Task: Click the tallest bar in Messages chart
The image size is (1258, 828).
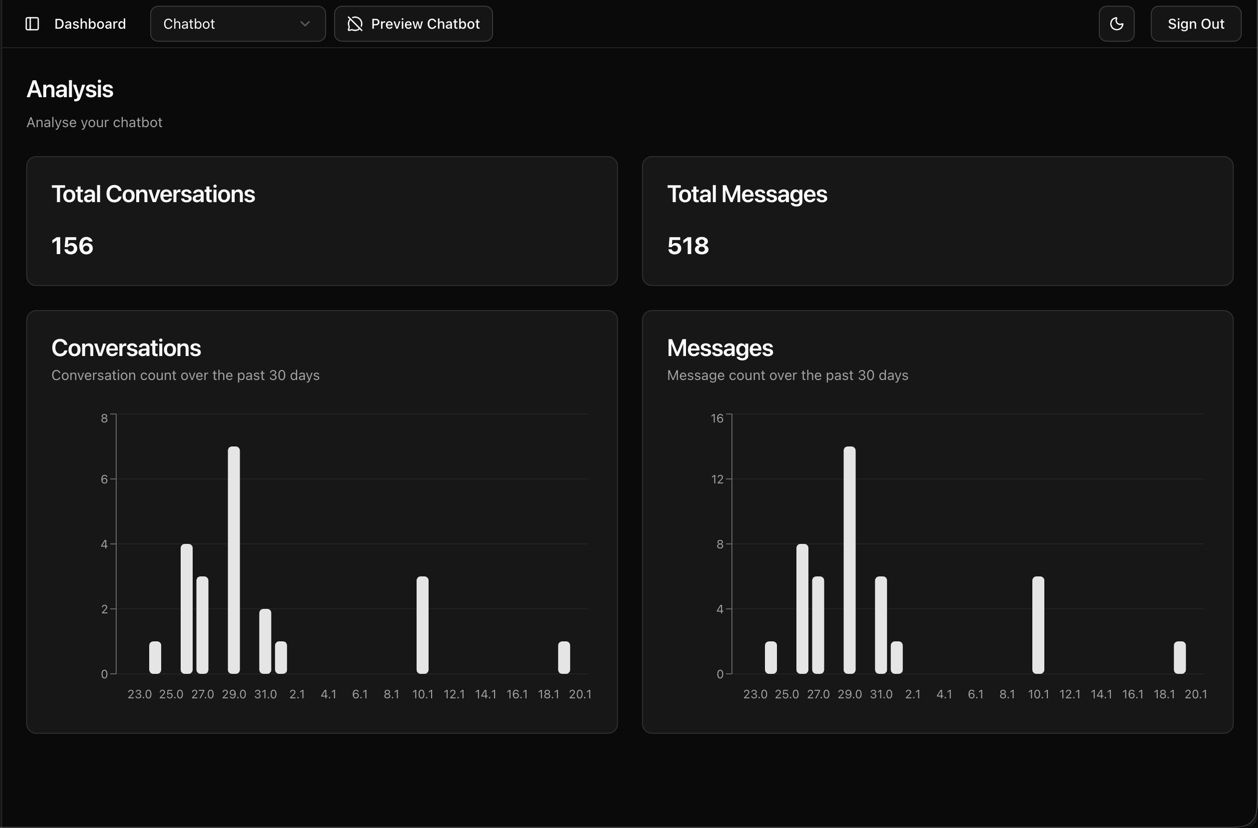Action: pos(850,560)
